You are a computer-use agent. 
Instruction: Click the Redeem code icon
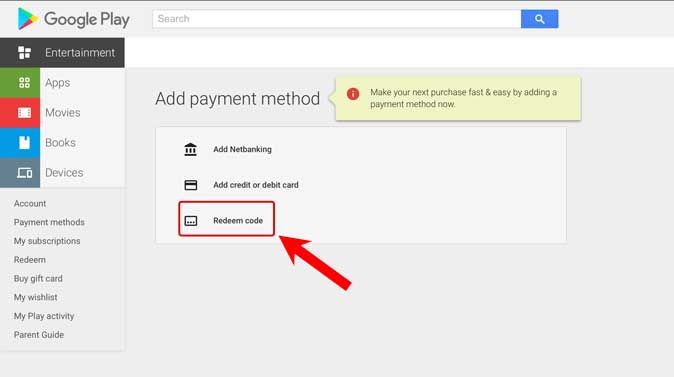pyautogui.click(x=190, y=221)
